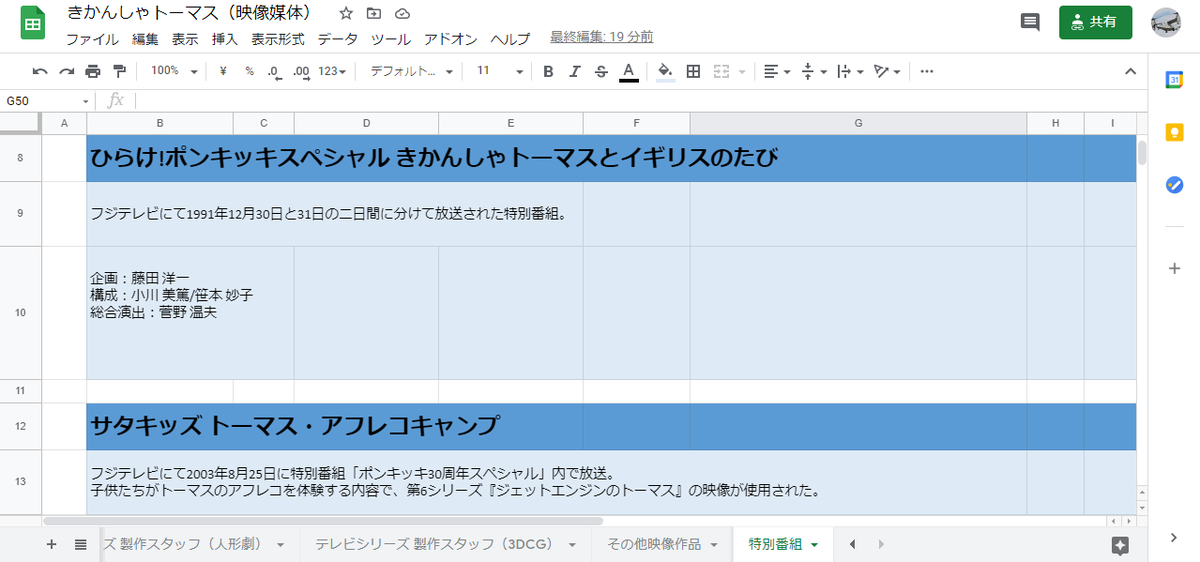
Task: Open the 表示形式 menu
Action: (278, 39)
